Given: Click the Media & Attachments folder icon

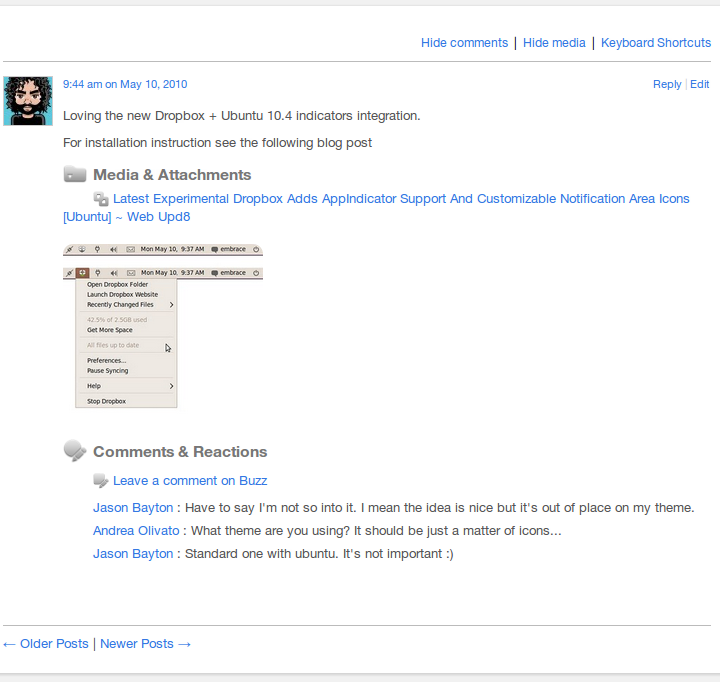Looking at the screenshot, I should pyautogui.click(x=75, y=174).
